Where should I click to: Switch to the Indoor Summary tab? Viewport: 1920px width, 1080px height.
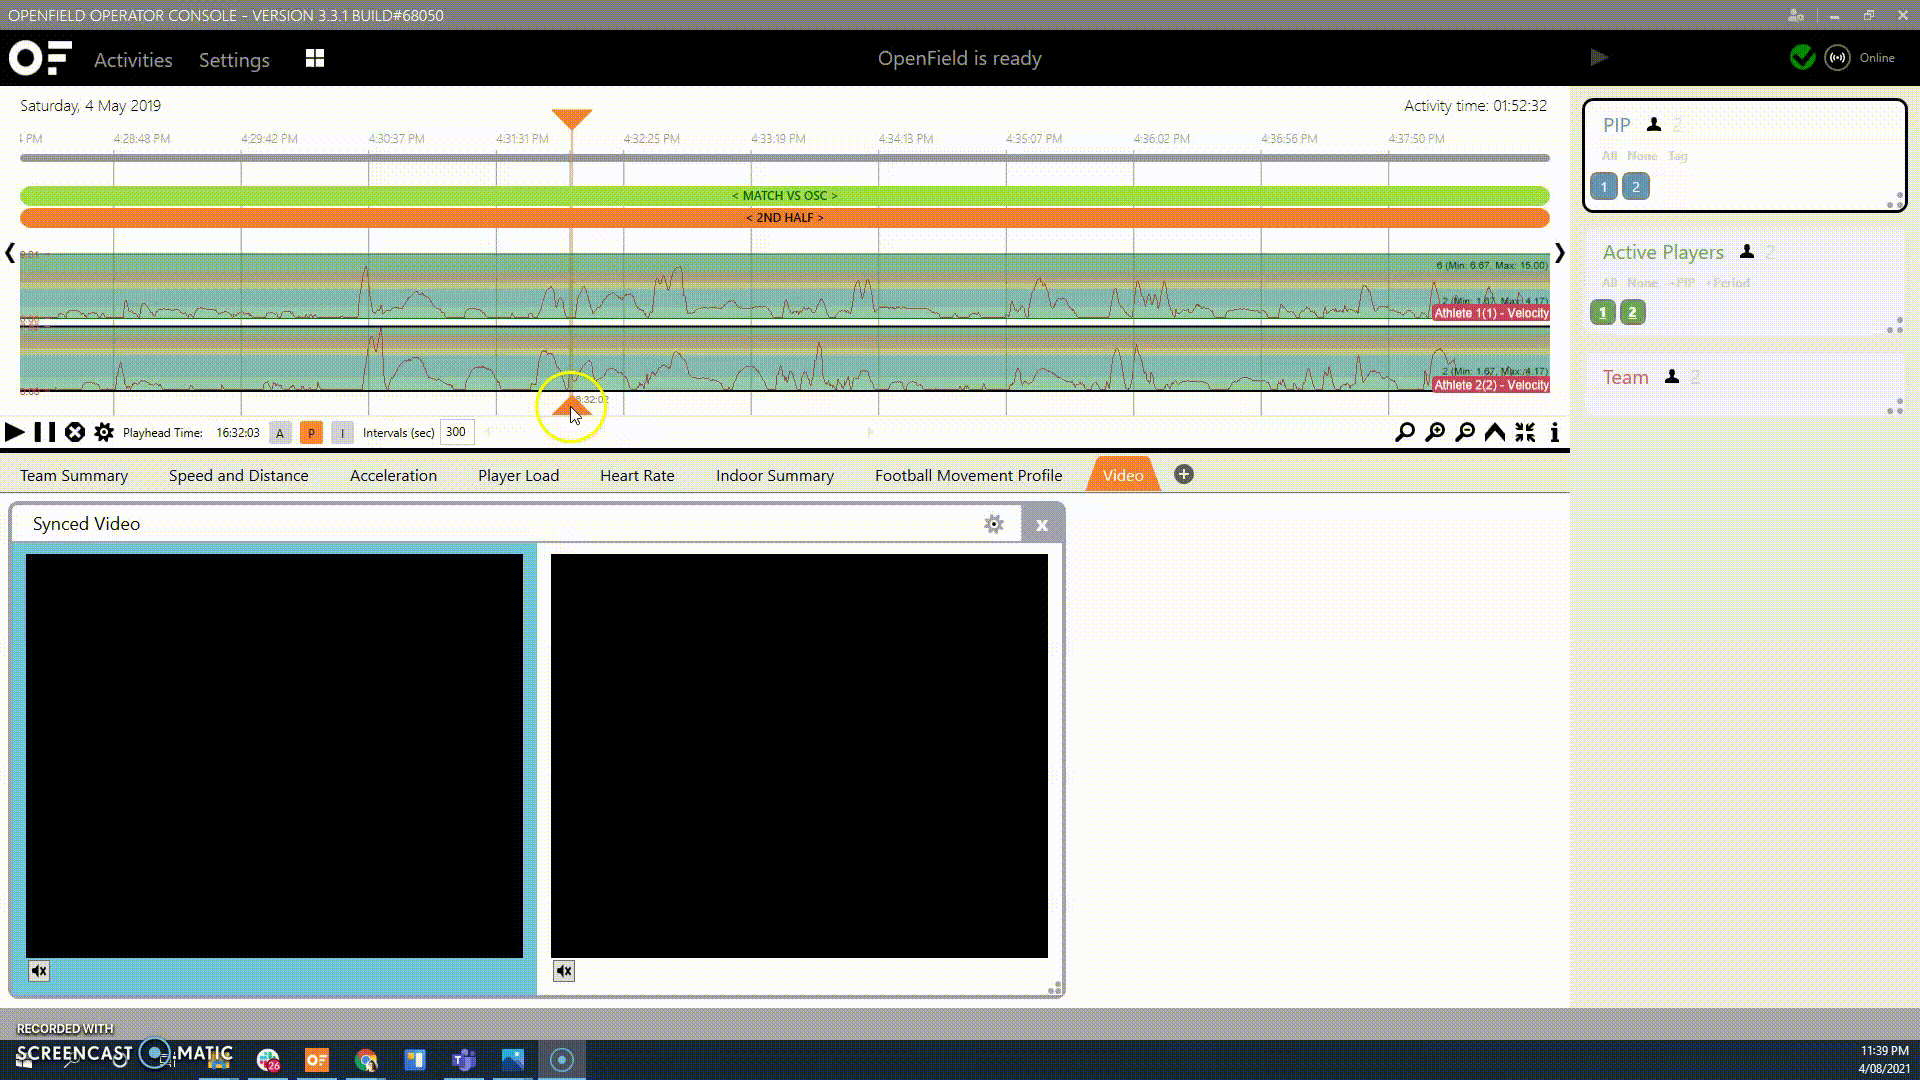775,476
